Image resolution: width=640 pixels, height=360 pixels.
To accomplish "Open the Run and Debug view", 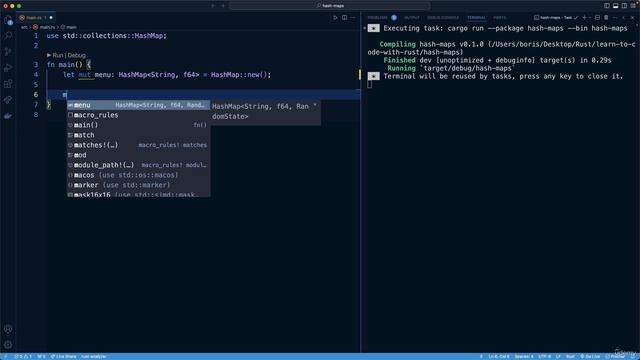I will click(x=8, y=68).
